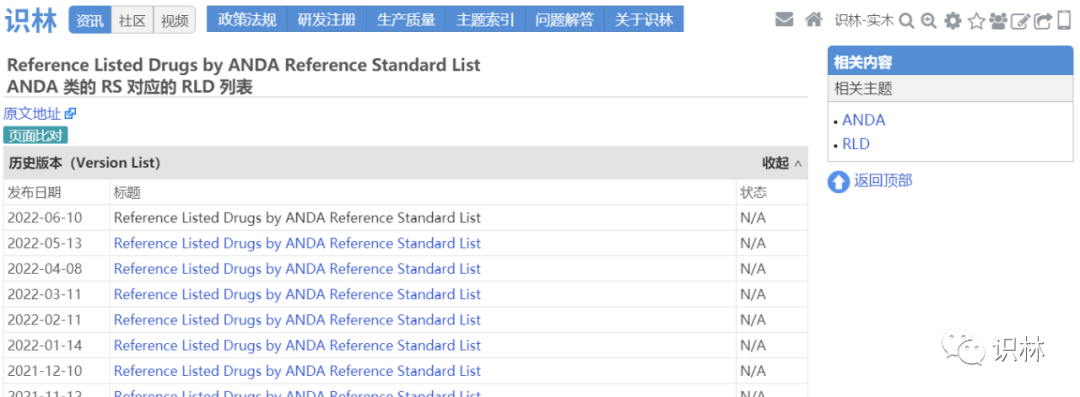
Task: Select the date cell 2022-05-13
Action: pos(44,243)
